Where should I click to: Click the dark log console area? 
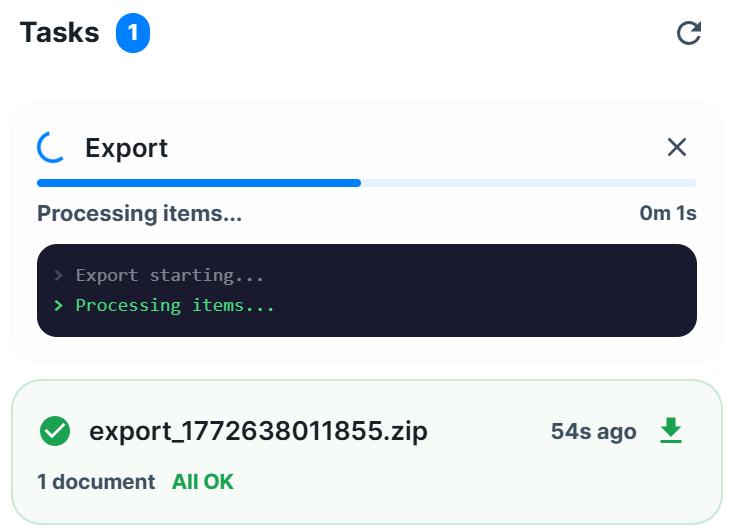367,290
